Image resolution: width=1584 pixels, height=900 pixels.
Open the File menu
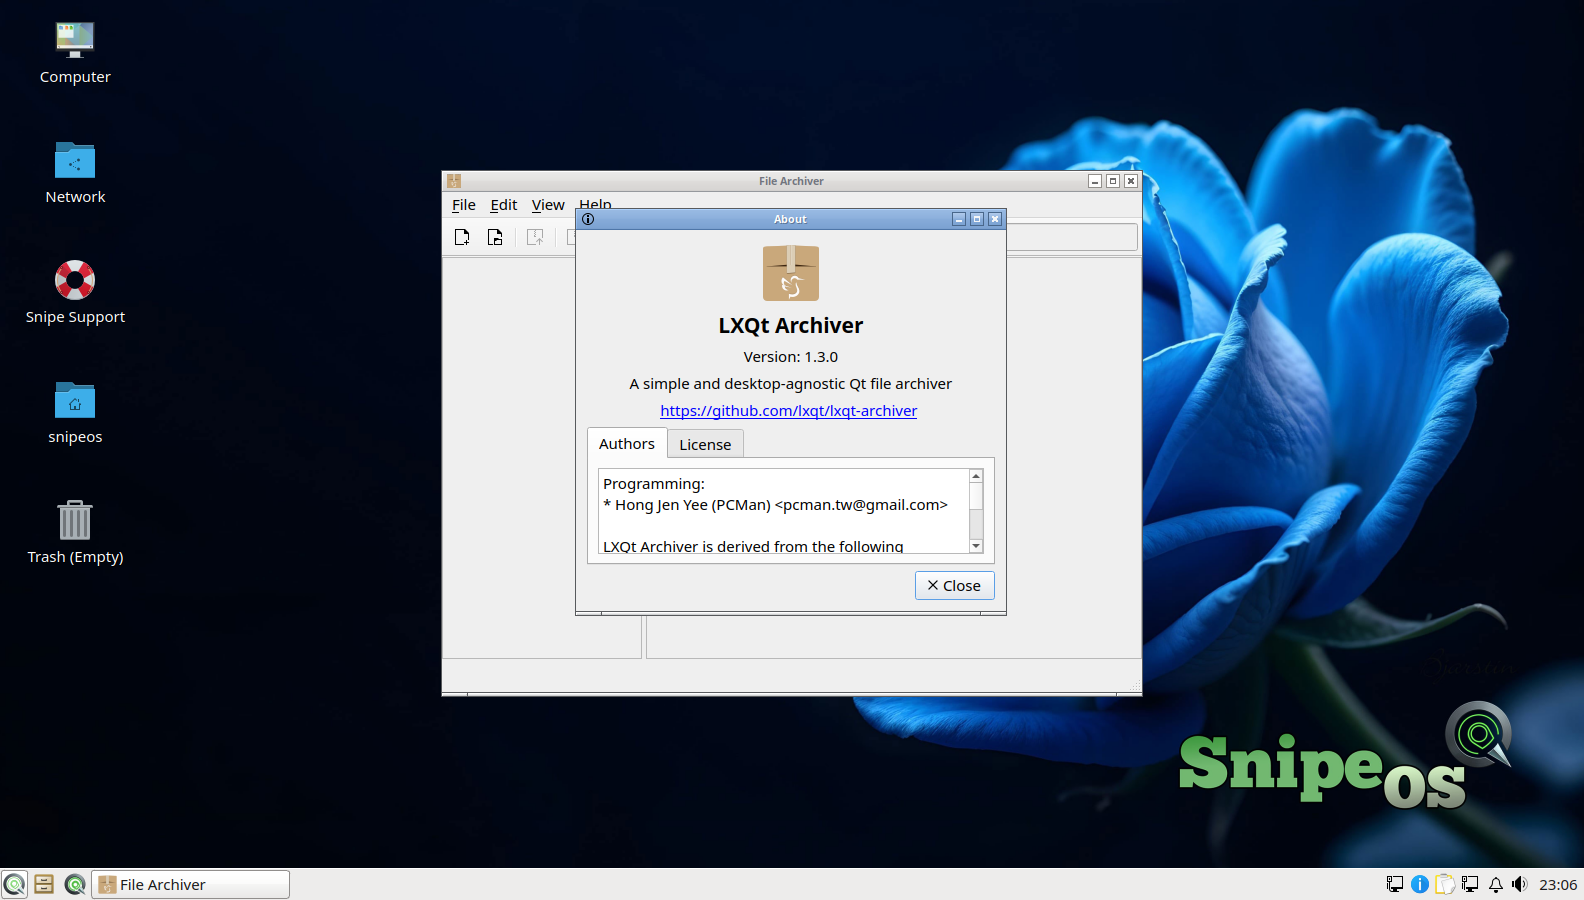click(x=464, y=205)
